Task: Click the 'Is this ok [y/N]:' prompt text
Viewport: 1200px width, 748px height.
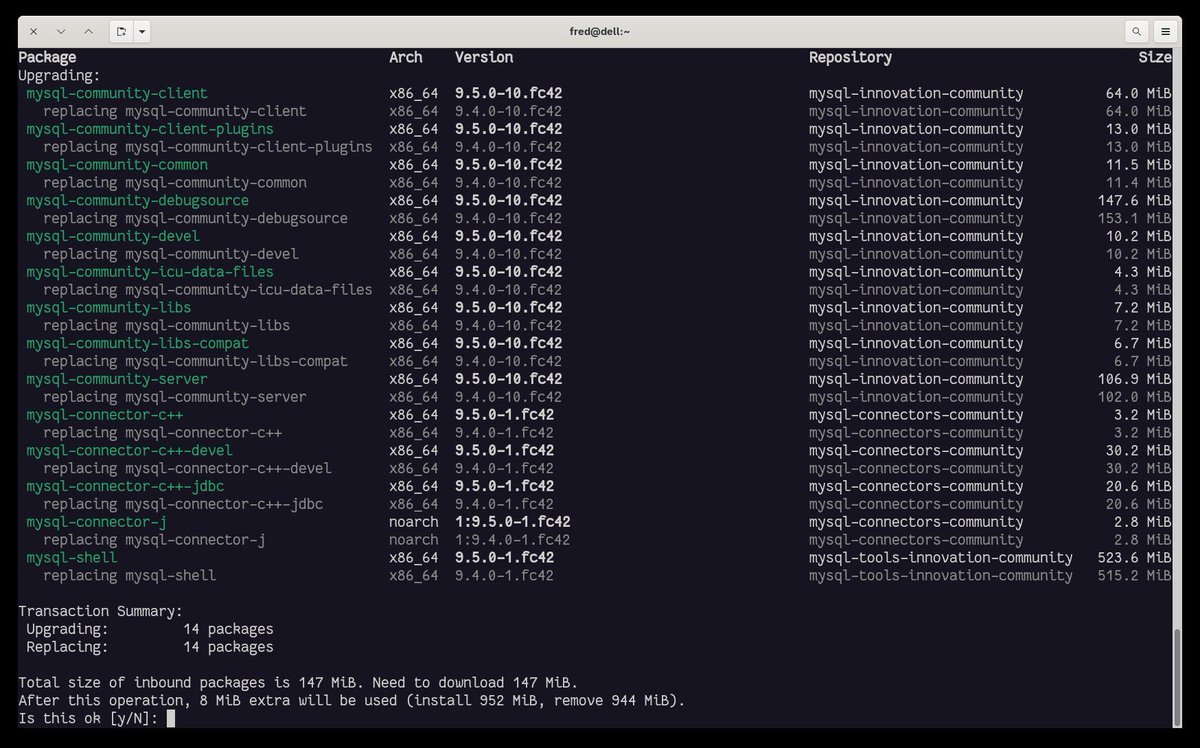Action: point(88,719)
